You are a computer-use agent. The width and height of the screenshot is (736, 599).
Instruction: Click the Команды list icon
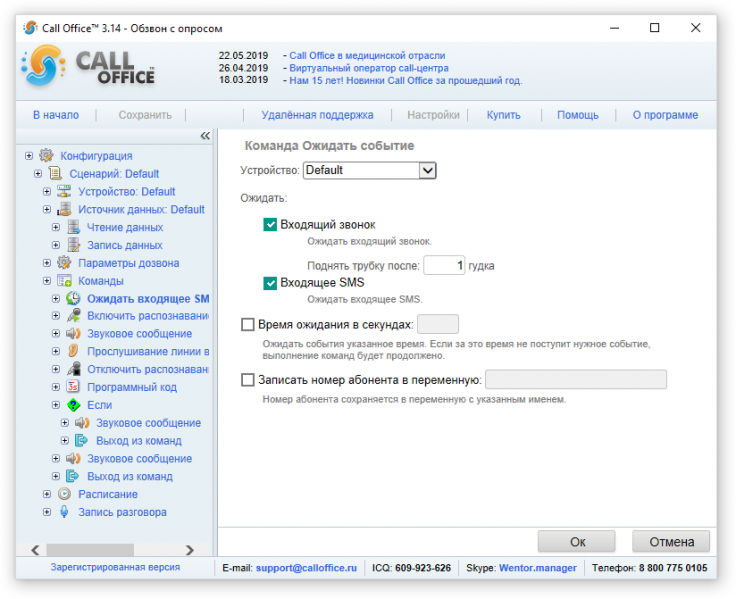pos(64,280)
